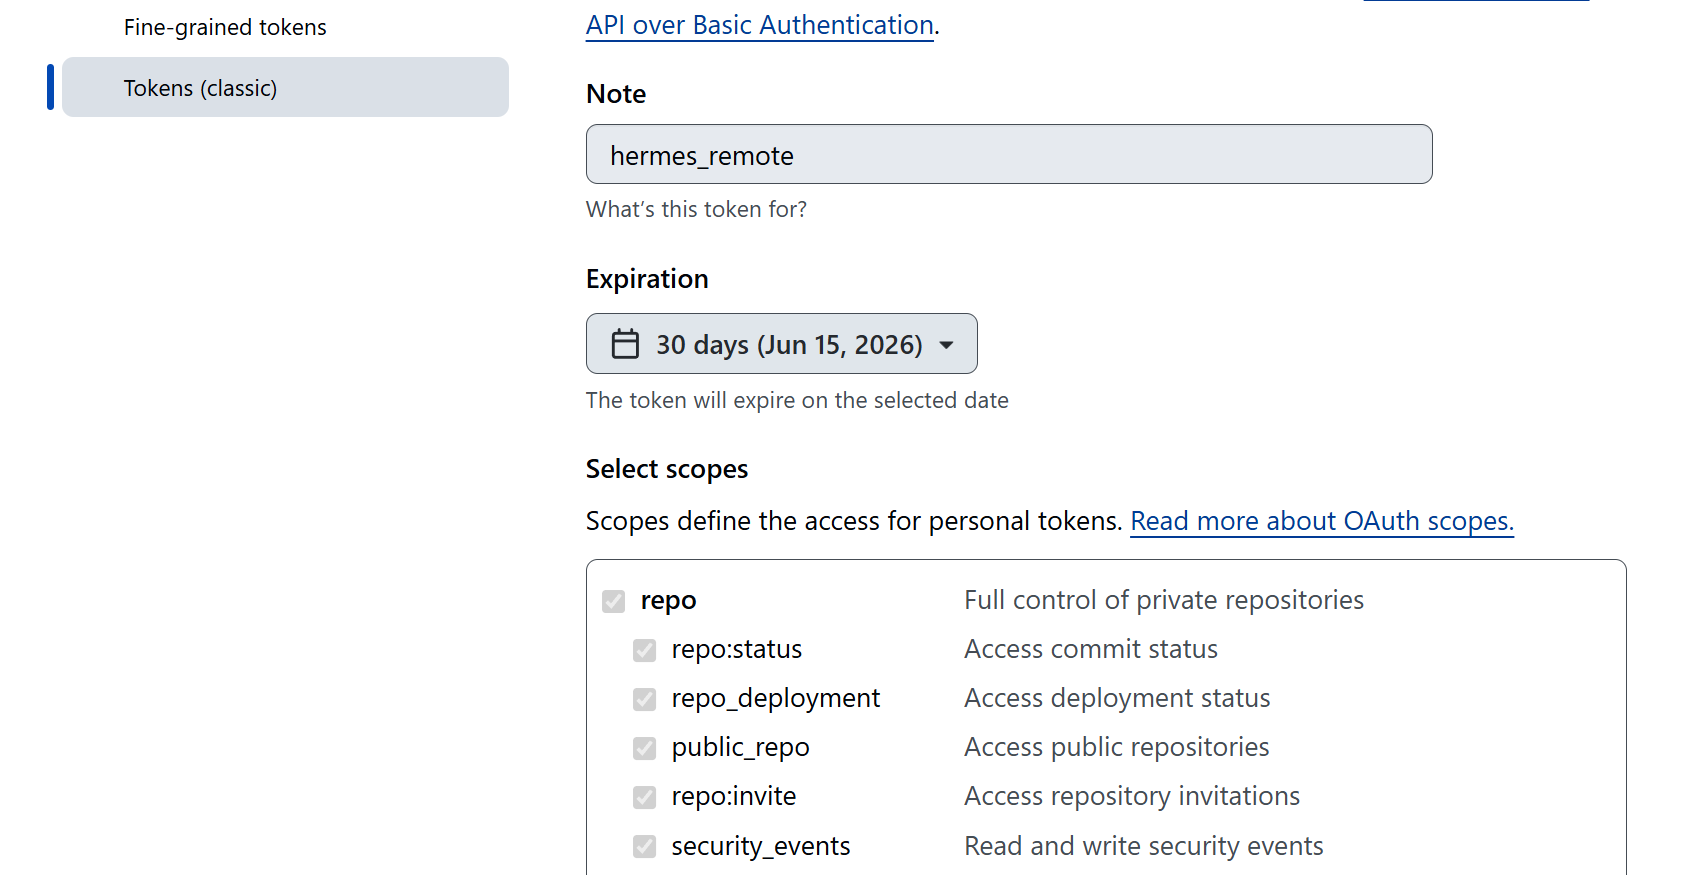Viewport: 1695px width, 875px height.
Task: Click the Note input field containing hermes_remote
Action: tap(1009, 154)
